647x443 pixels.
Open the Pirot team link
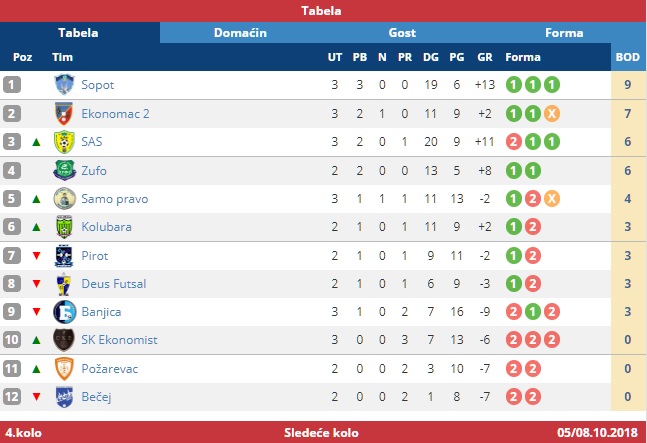pyautogui.click(x=94, y=256)
